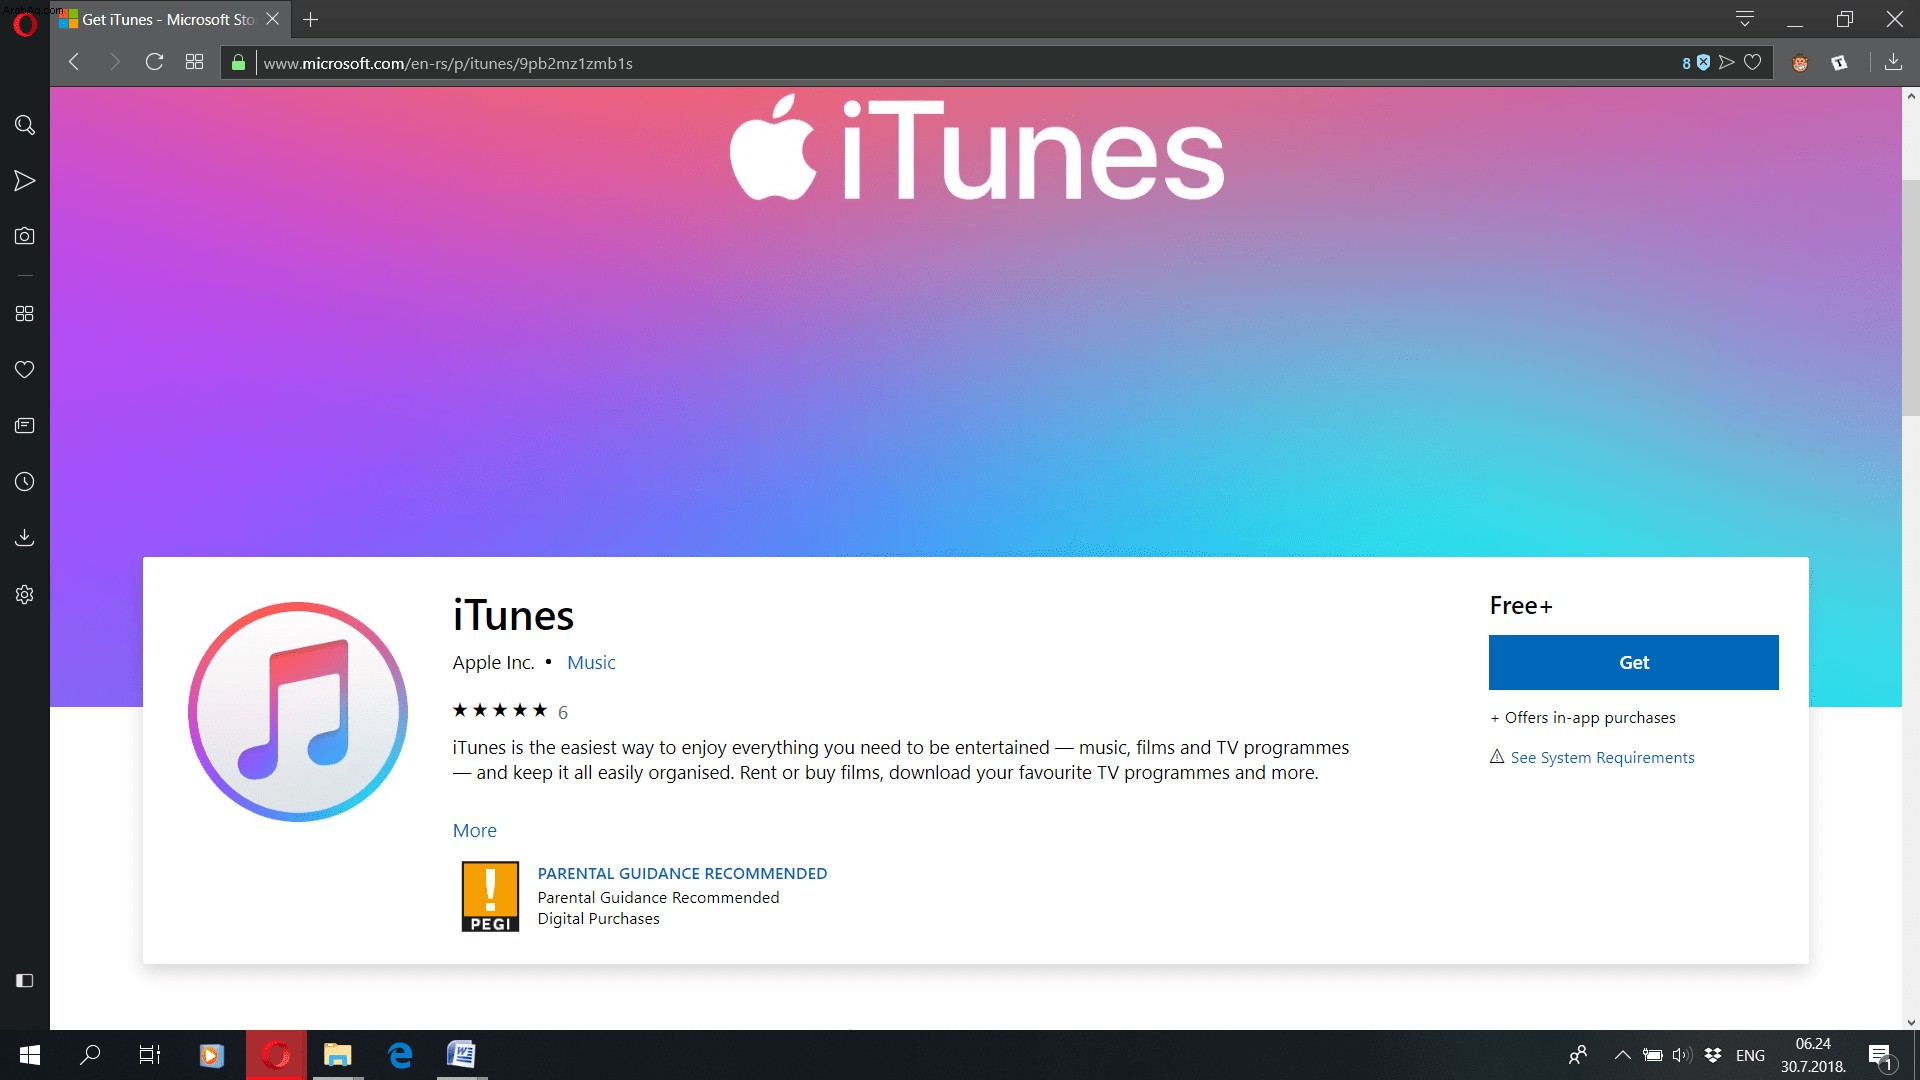Open the tab menu dropdown in the title bar
This screenshot has height=1080, width=1920.
pos(1745,19)
